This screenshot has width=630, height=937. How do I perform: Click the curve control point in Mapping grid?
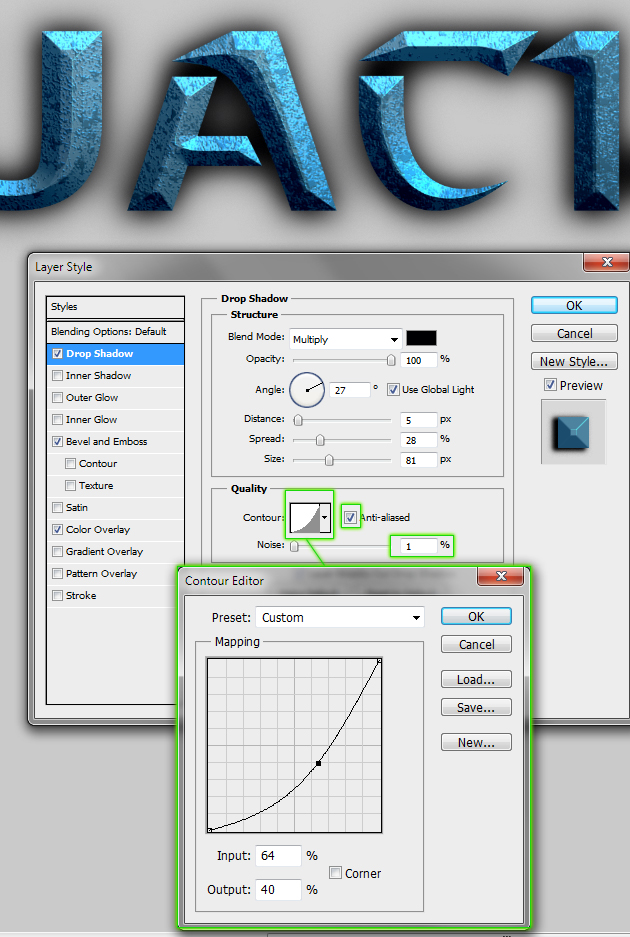coord(318,763)
